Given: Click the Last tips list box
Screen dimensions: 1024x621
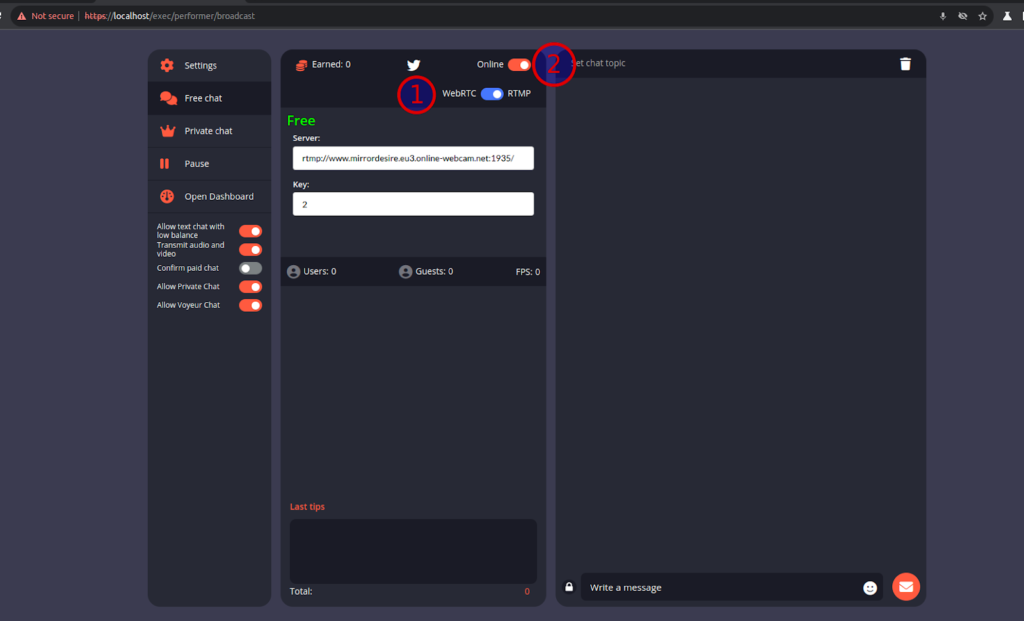Looking at the screenshot, I should click(x=413, y=551).
